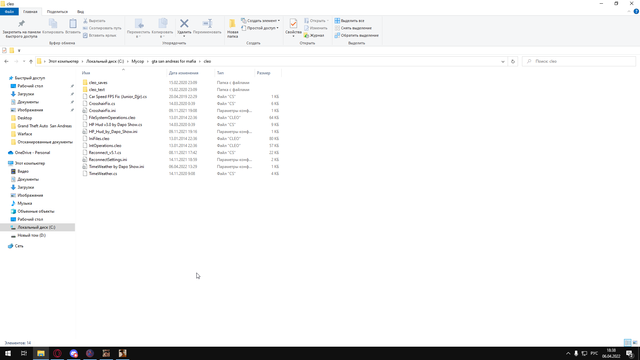
Task: Sort by Name (Имя) column header
Action: pos(123,73)
